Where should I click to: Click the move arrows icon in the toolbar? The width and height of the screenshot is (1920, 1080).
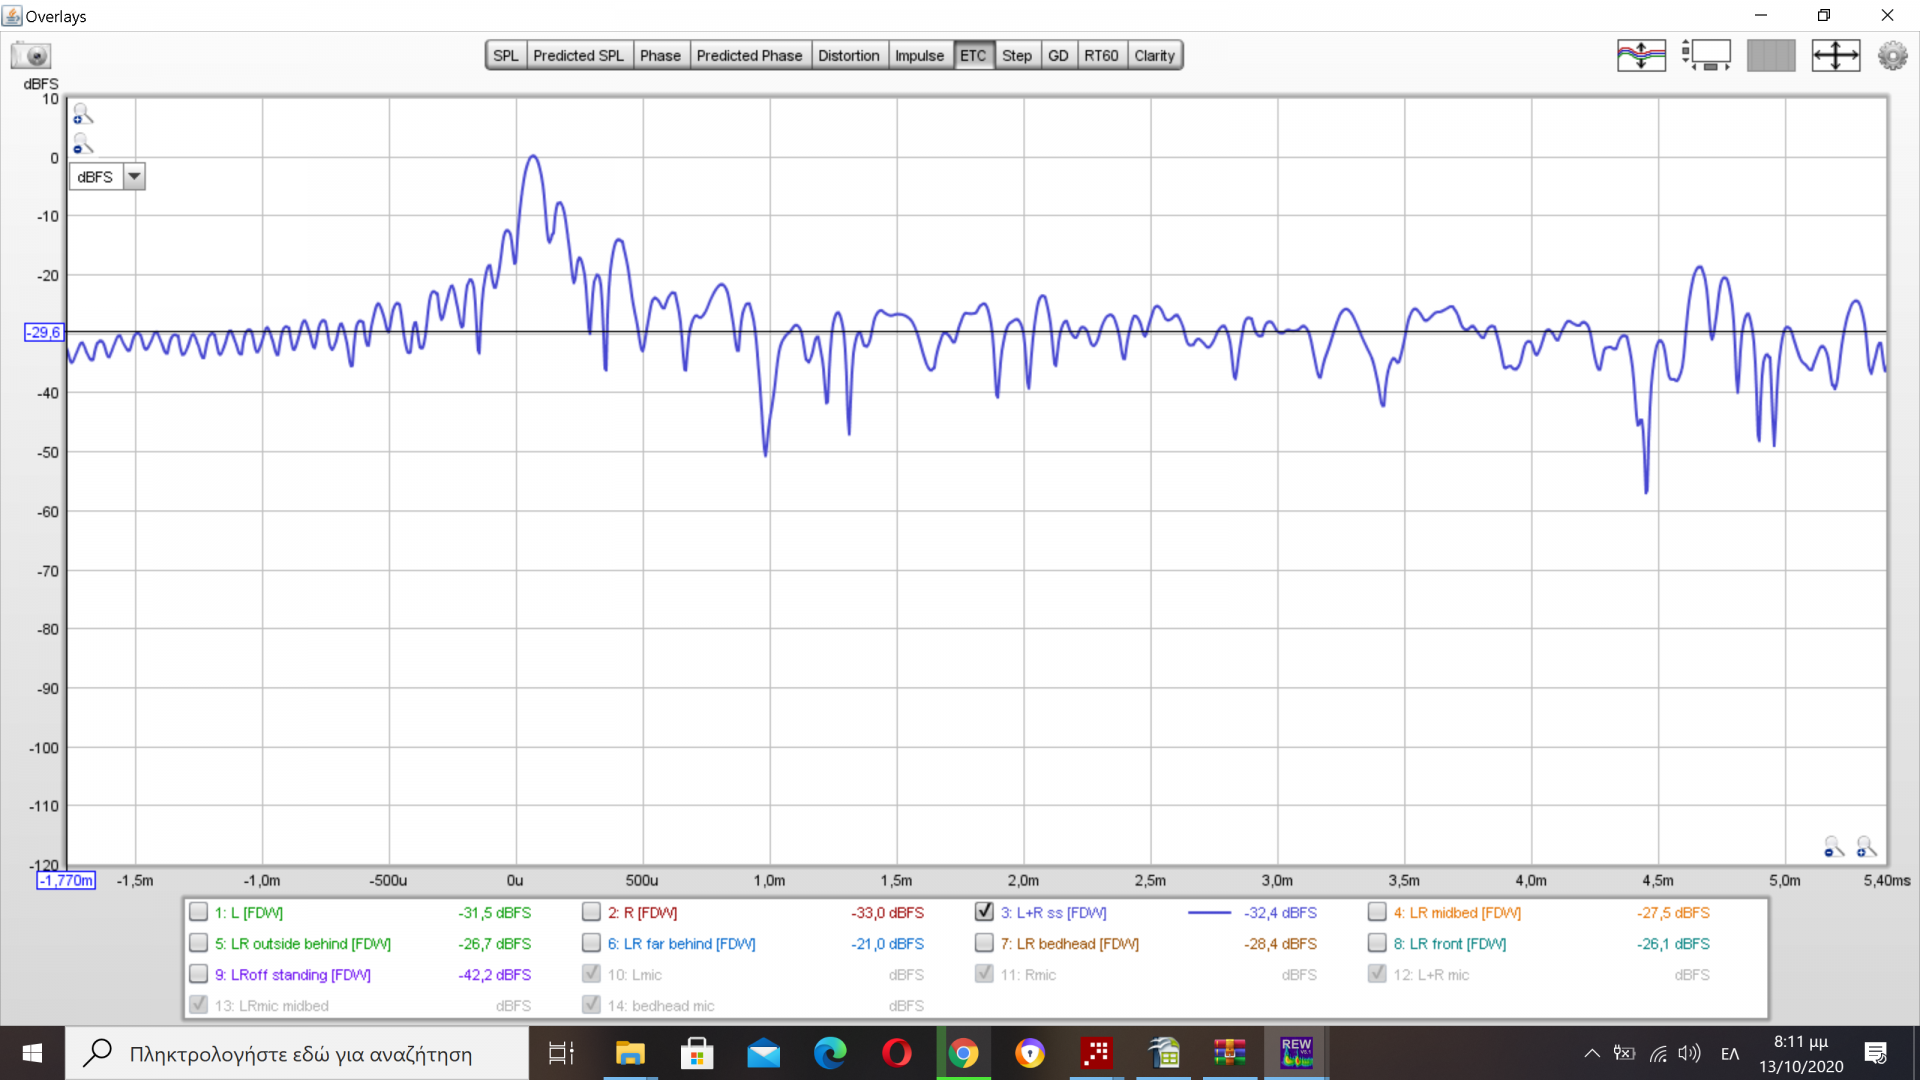(x=1835, y=55)
